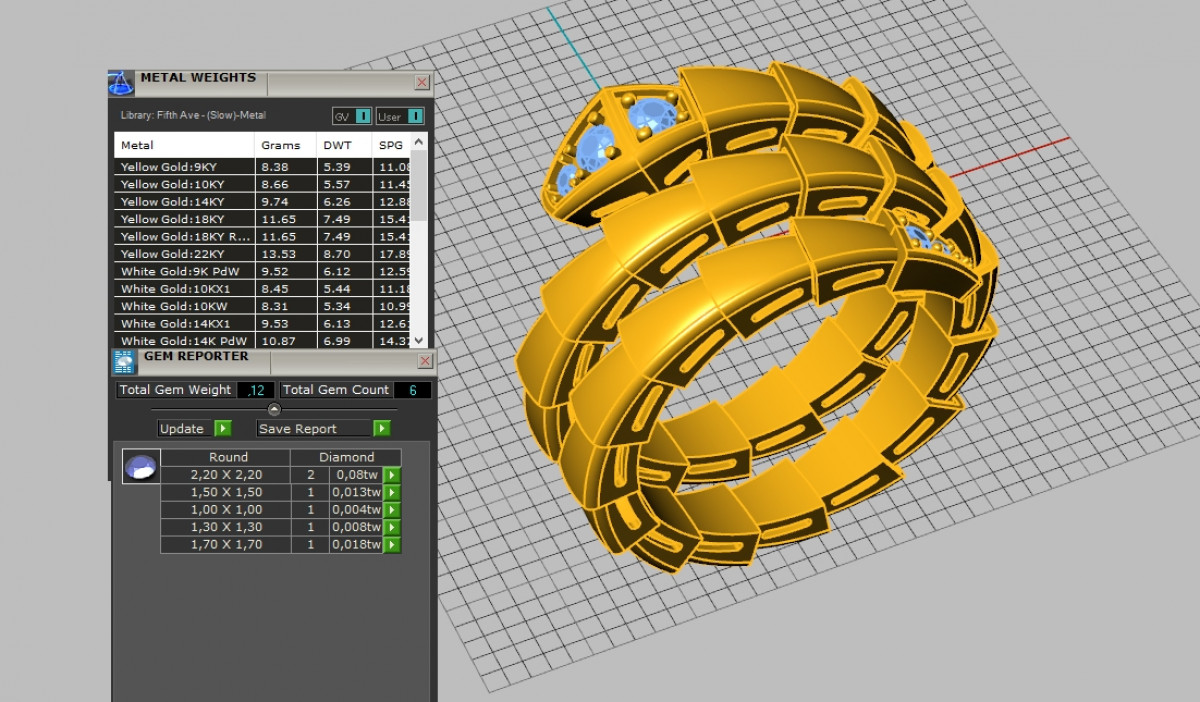Select the White Gold:10KW row
Screen dimensions: 1200x702
point(185,306)
